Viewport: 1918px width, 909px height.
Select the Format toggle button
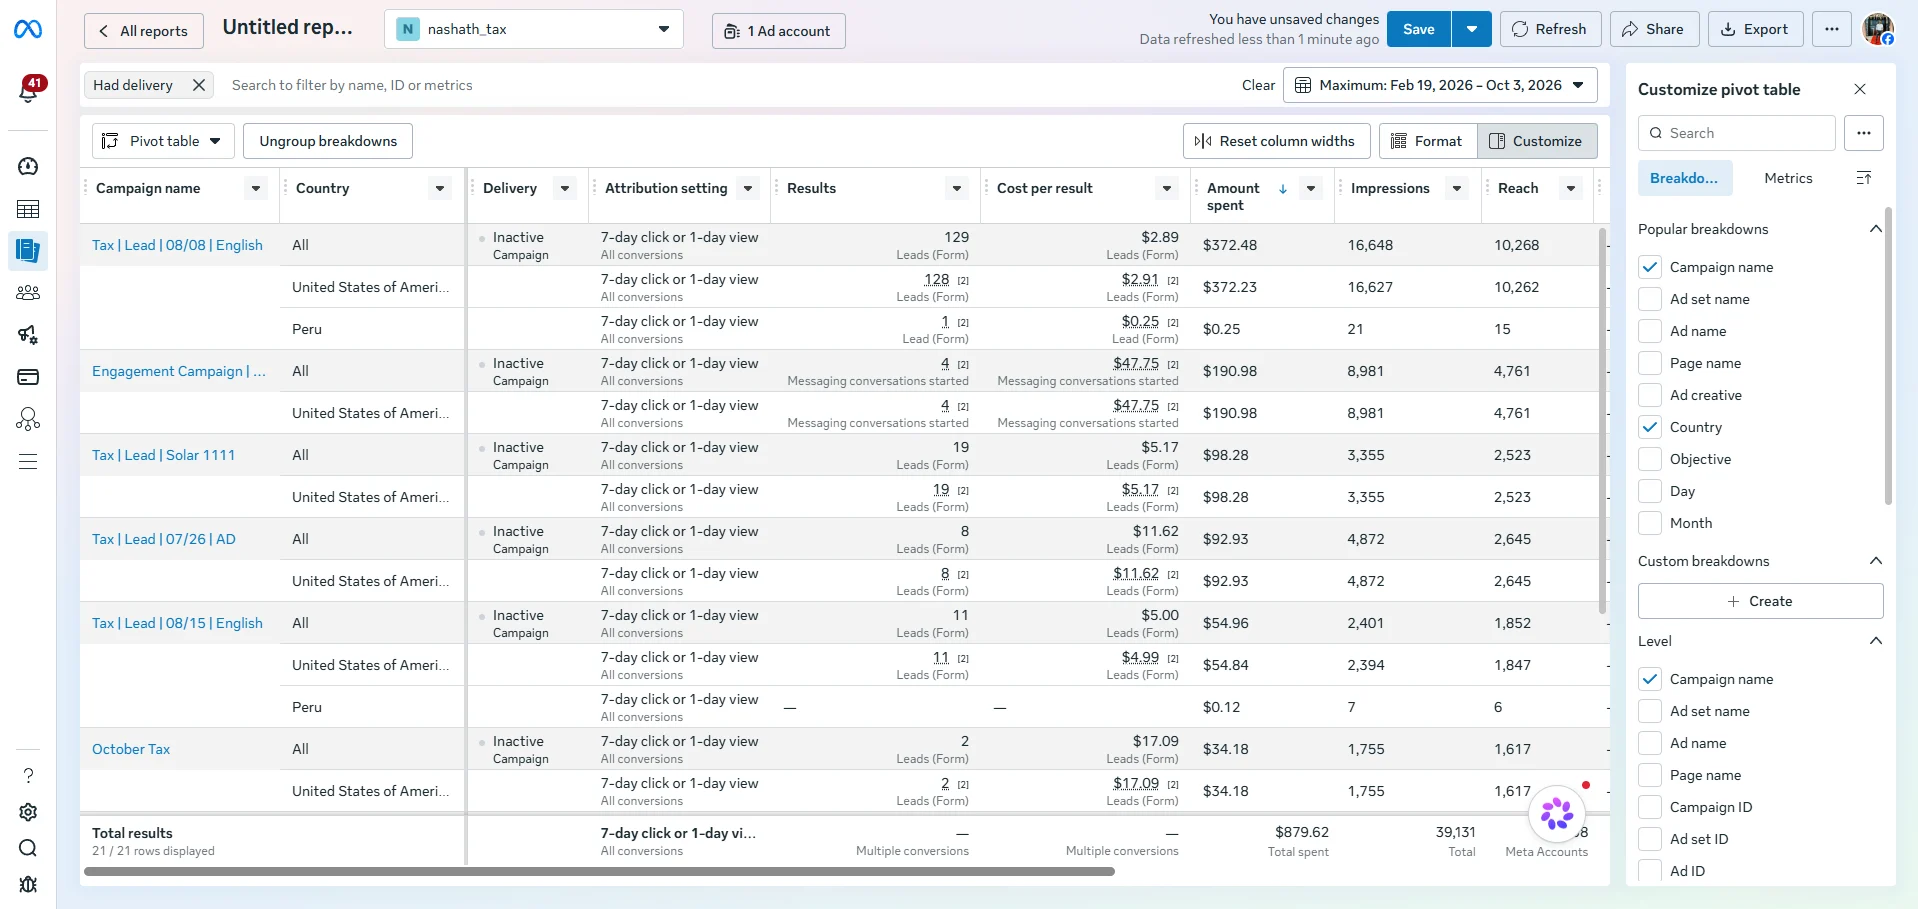coord(1428,141)
